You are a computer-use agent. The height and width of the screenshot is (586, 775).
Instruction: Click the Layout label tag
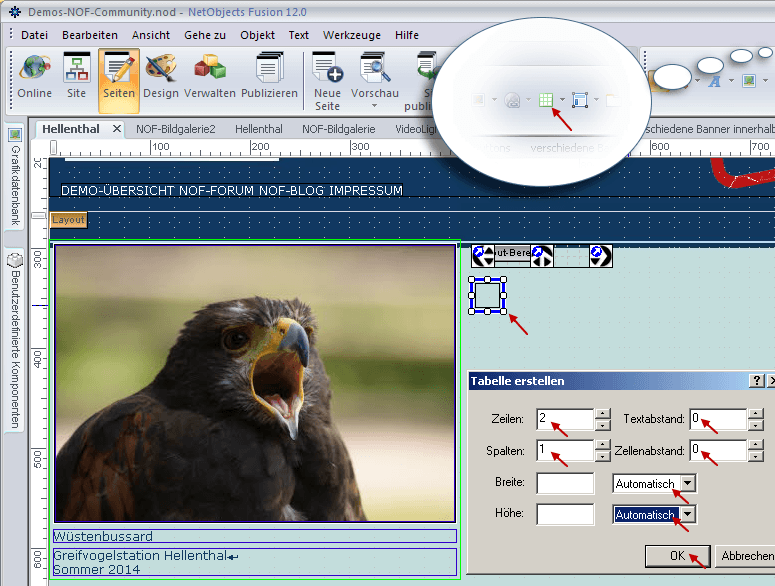click(x=69, y=220)
